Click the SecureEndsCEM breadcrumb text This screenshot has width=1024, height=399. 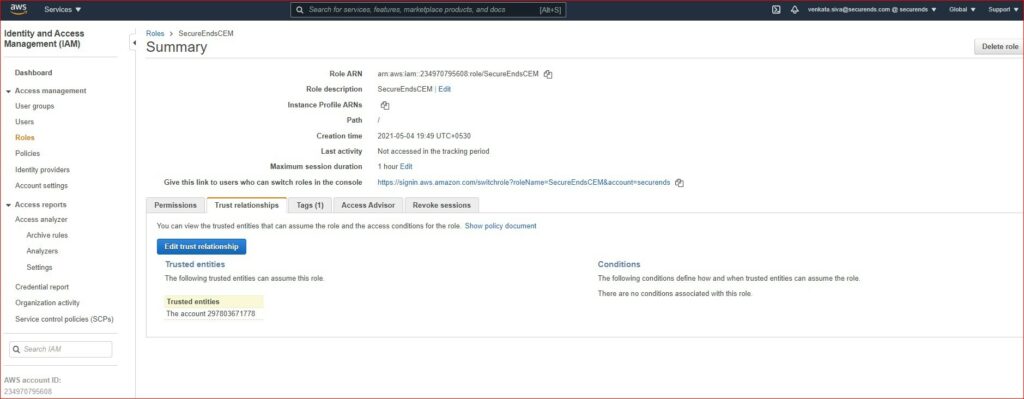coord(206,33)
